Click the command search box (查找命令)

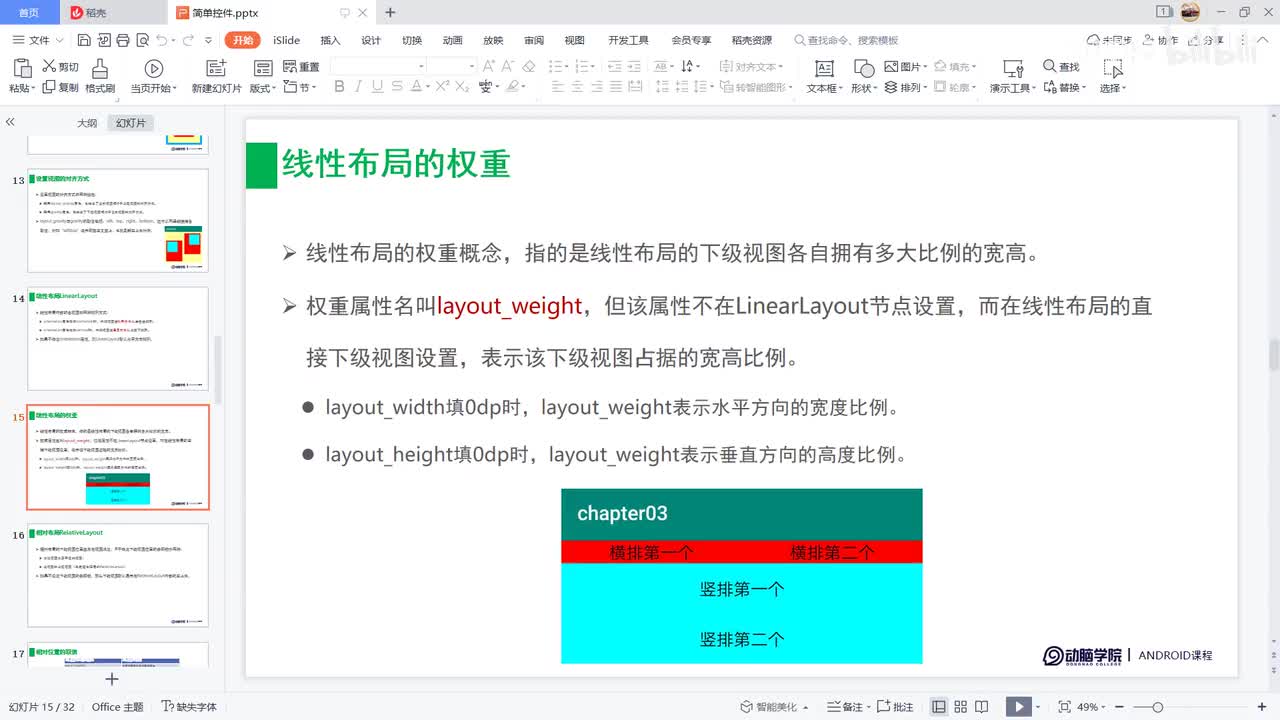click(x=847, y=40)
